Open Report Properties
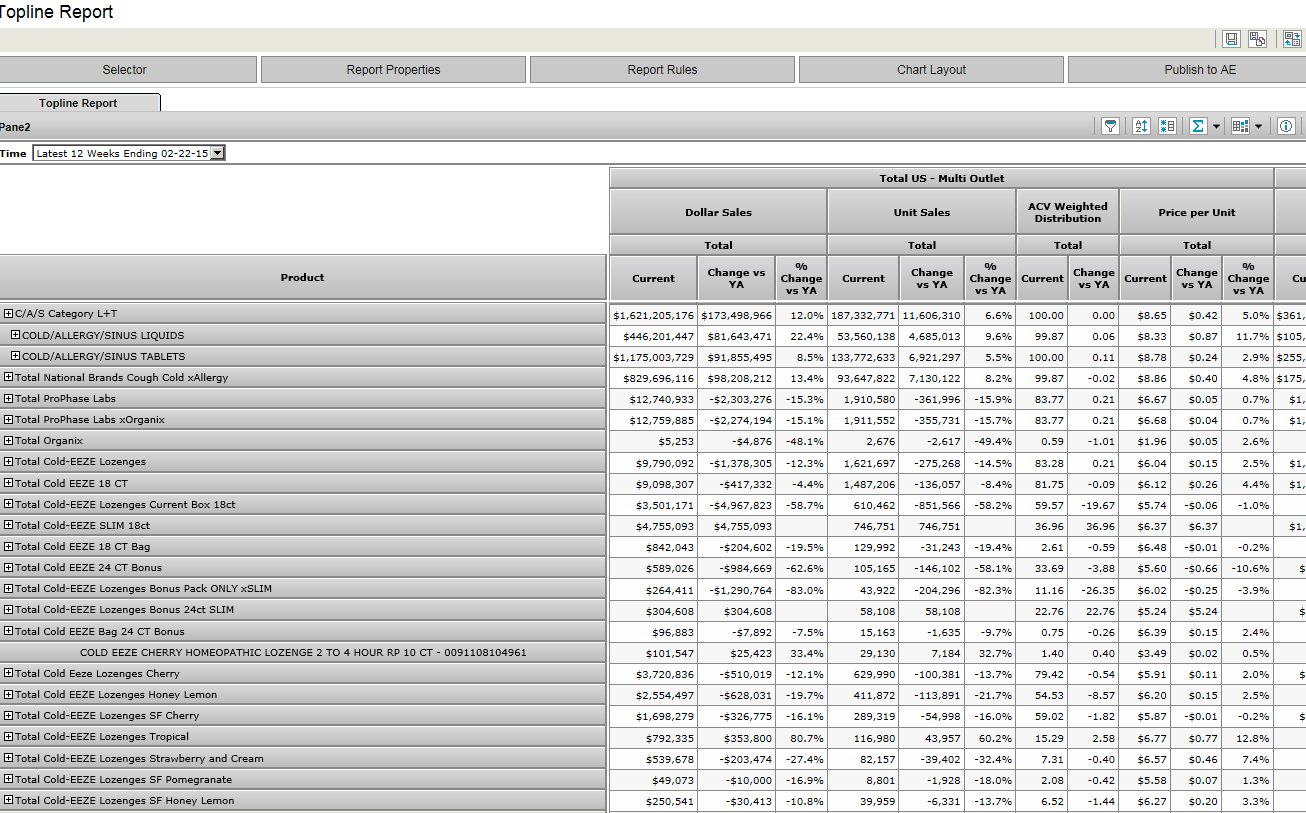The image size is (1306, 813). pyautogui.click(x=393, y=70)
